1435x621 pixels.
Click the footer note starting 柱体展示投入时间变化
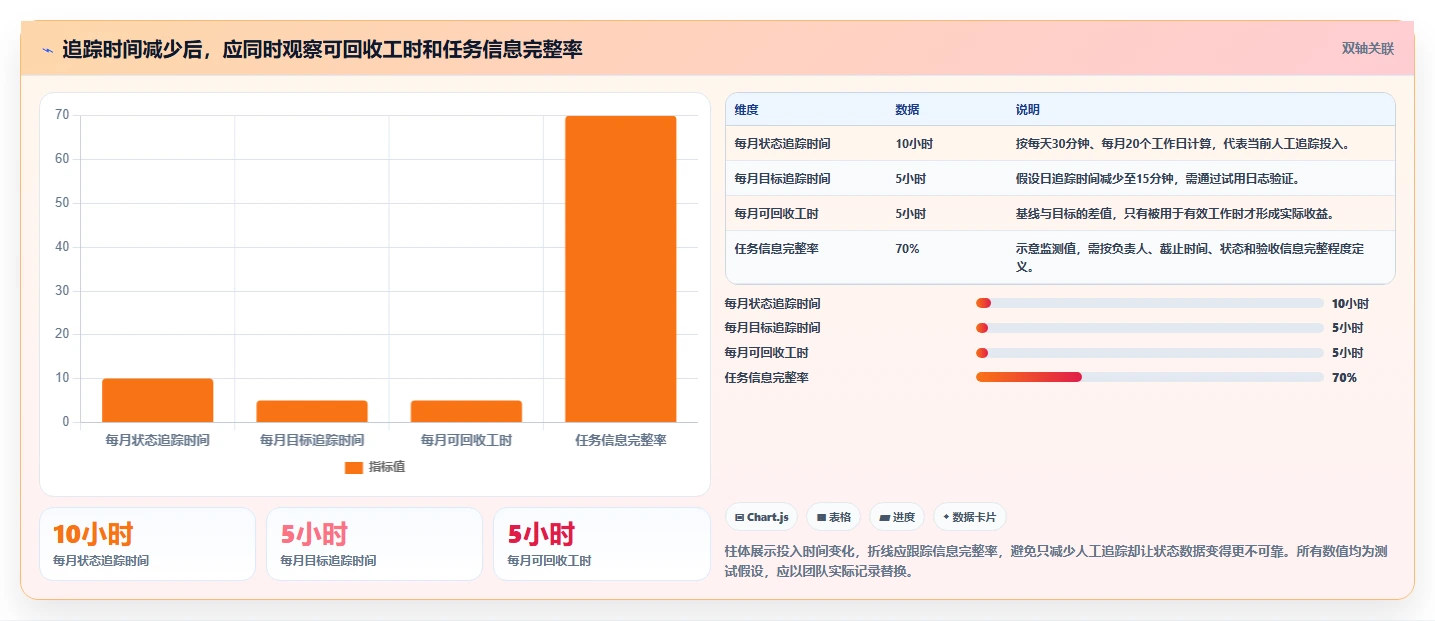[1054, 562]
